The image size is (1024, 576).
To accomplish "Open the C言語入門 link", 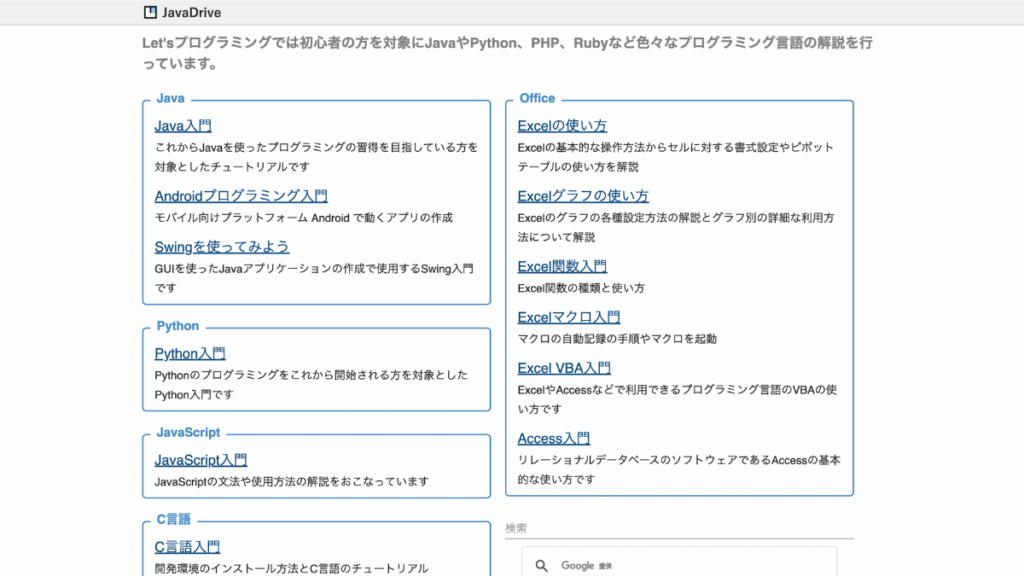I will pyautogui.click(x=189, y=546).
